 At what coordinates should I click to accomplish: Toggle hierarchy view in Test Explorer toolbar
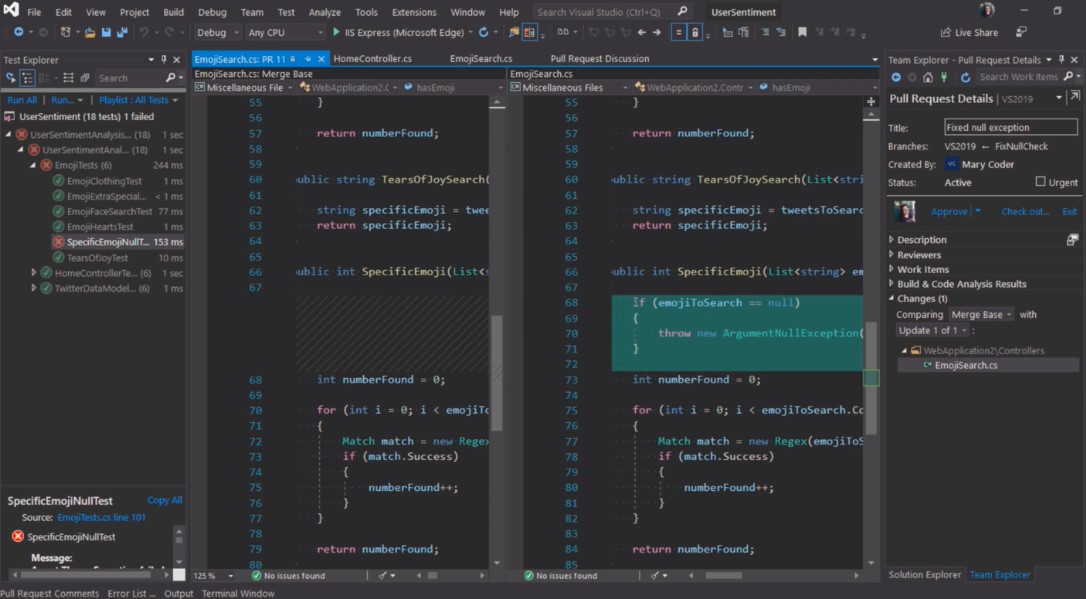point(28,78)
